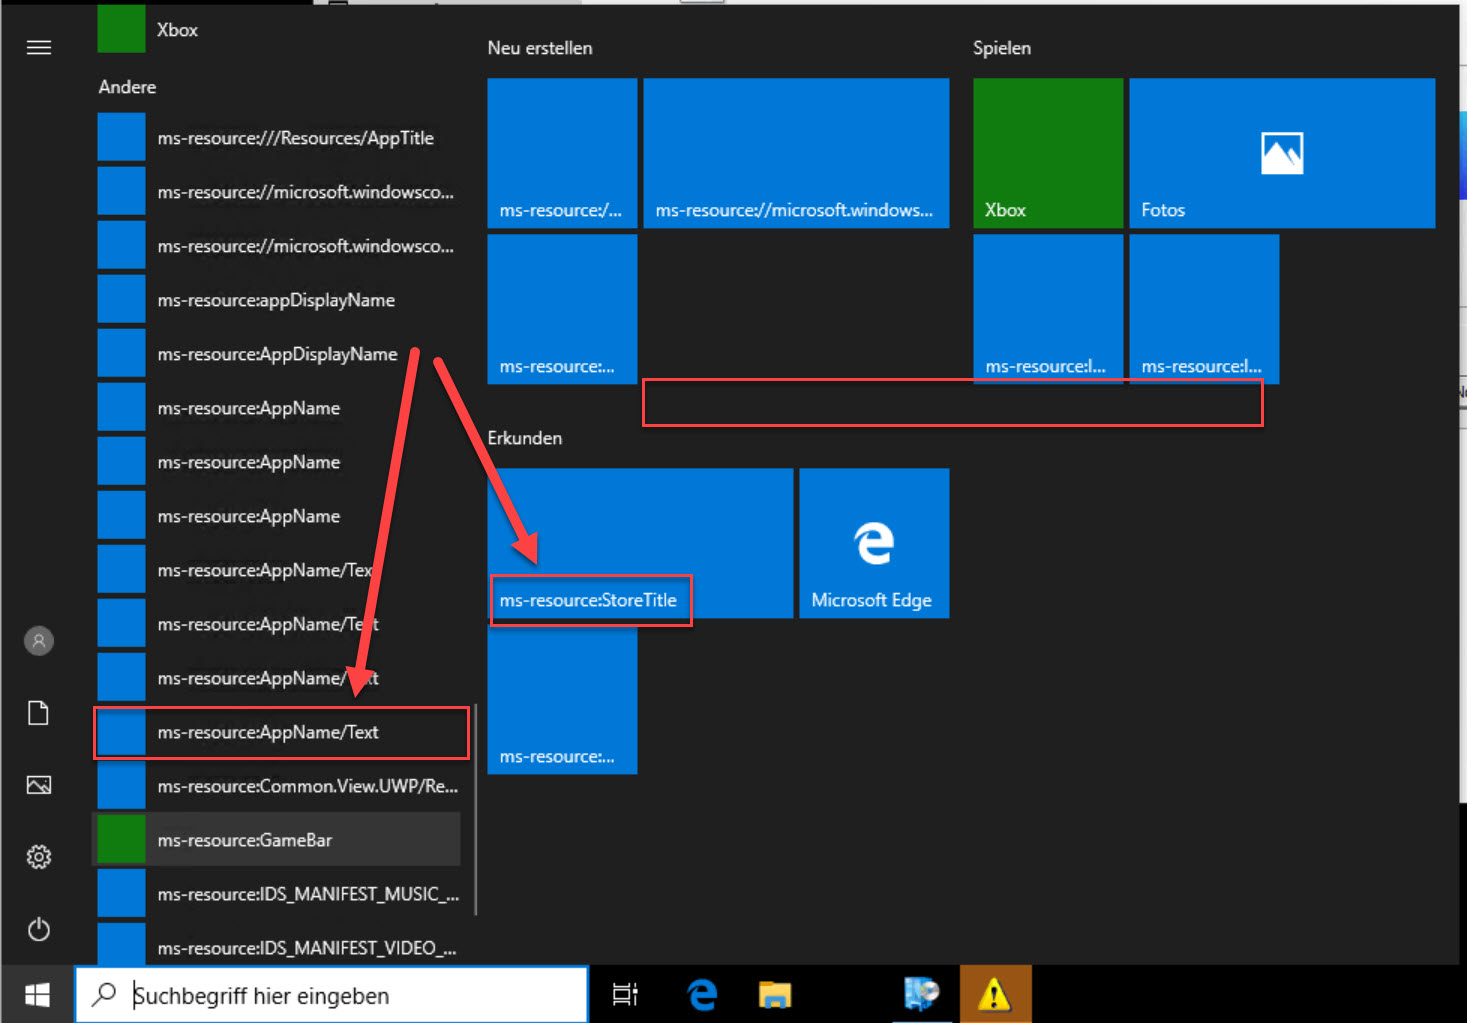Click the 'Spielen' group title
Screen dimensions: 1467x1023
1002,48
